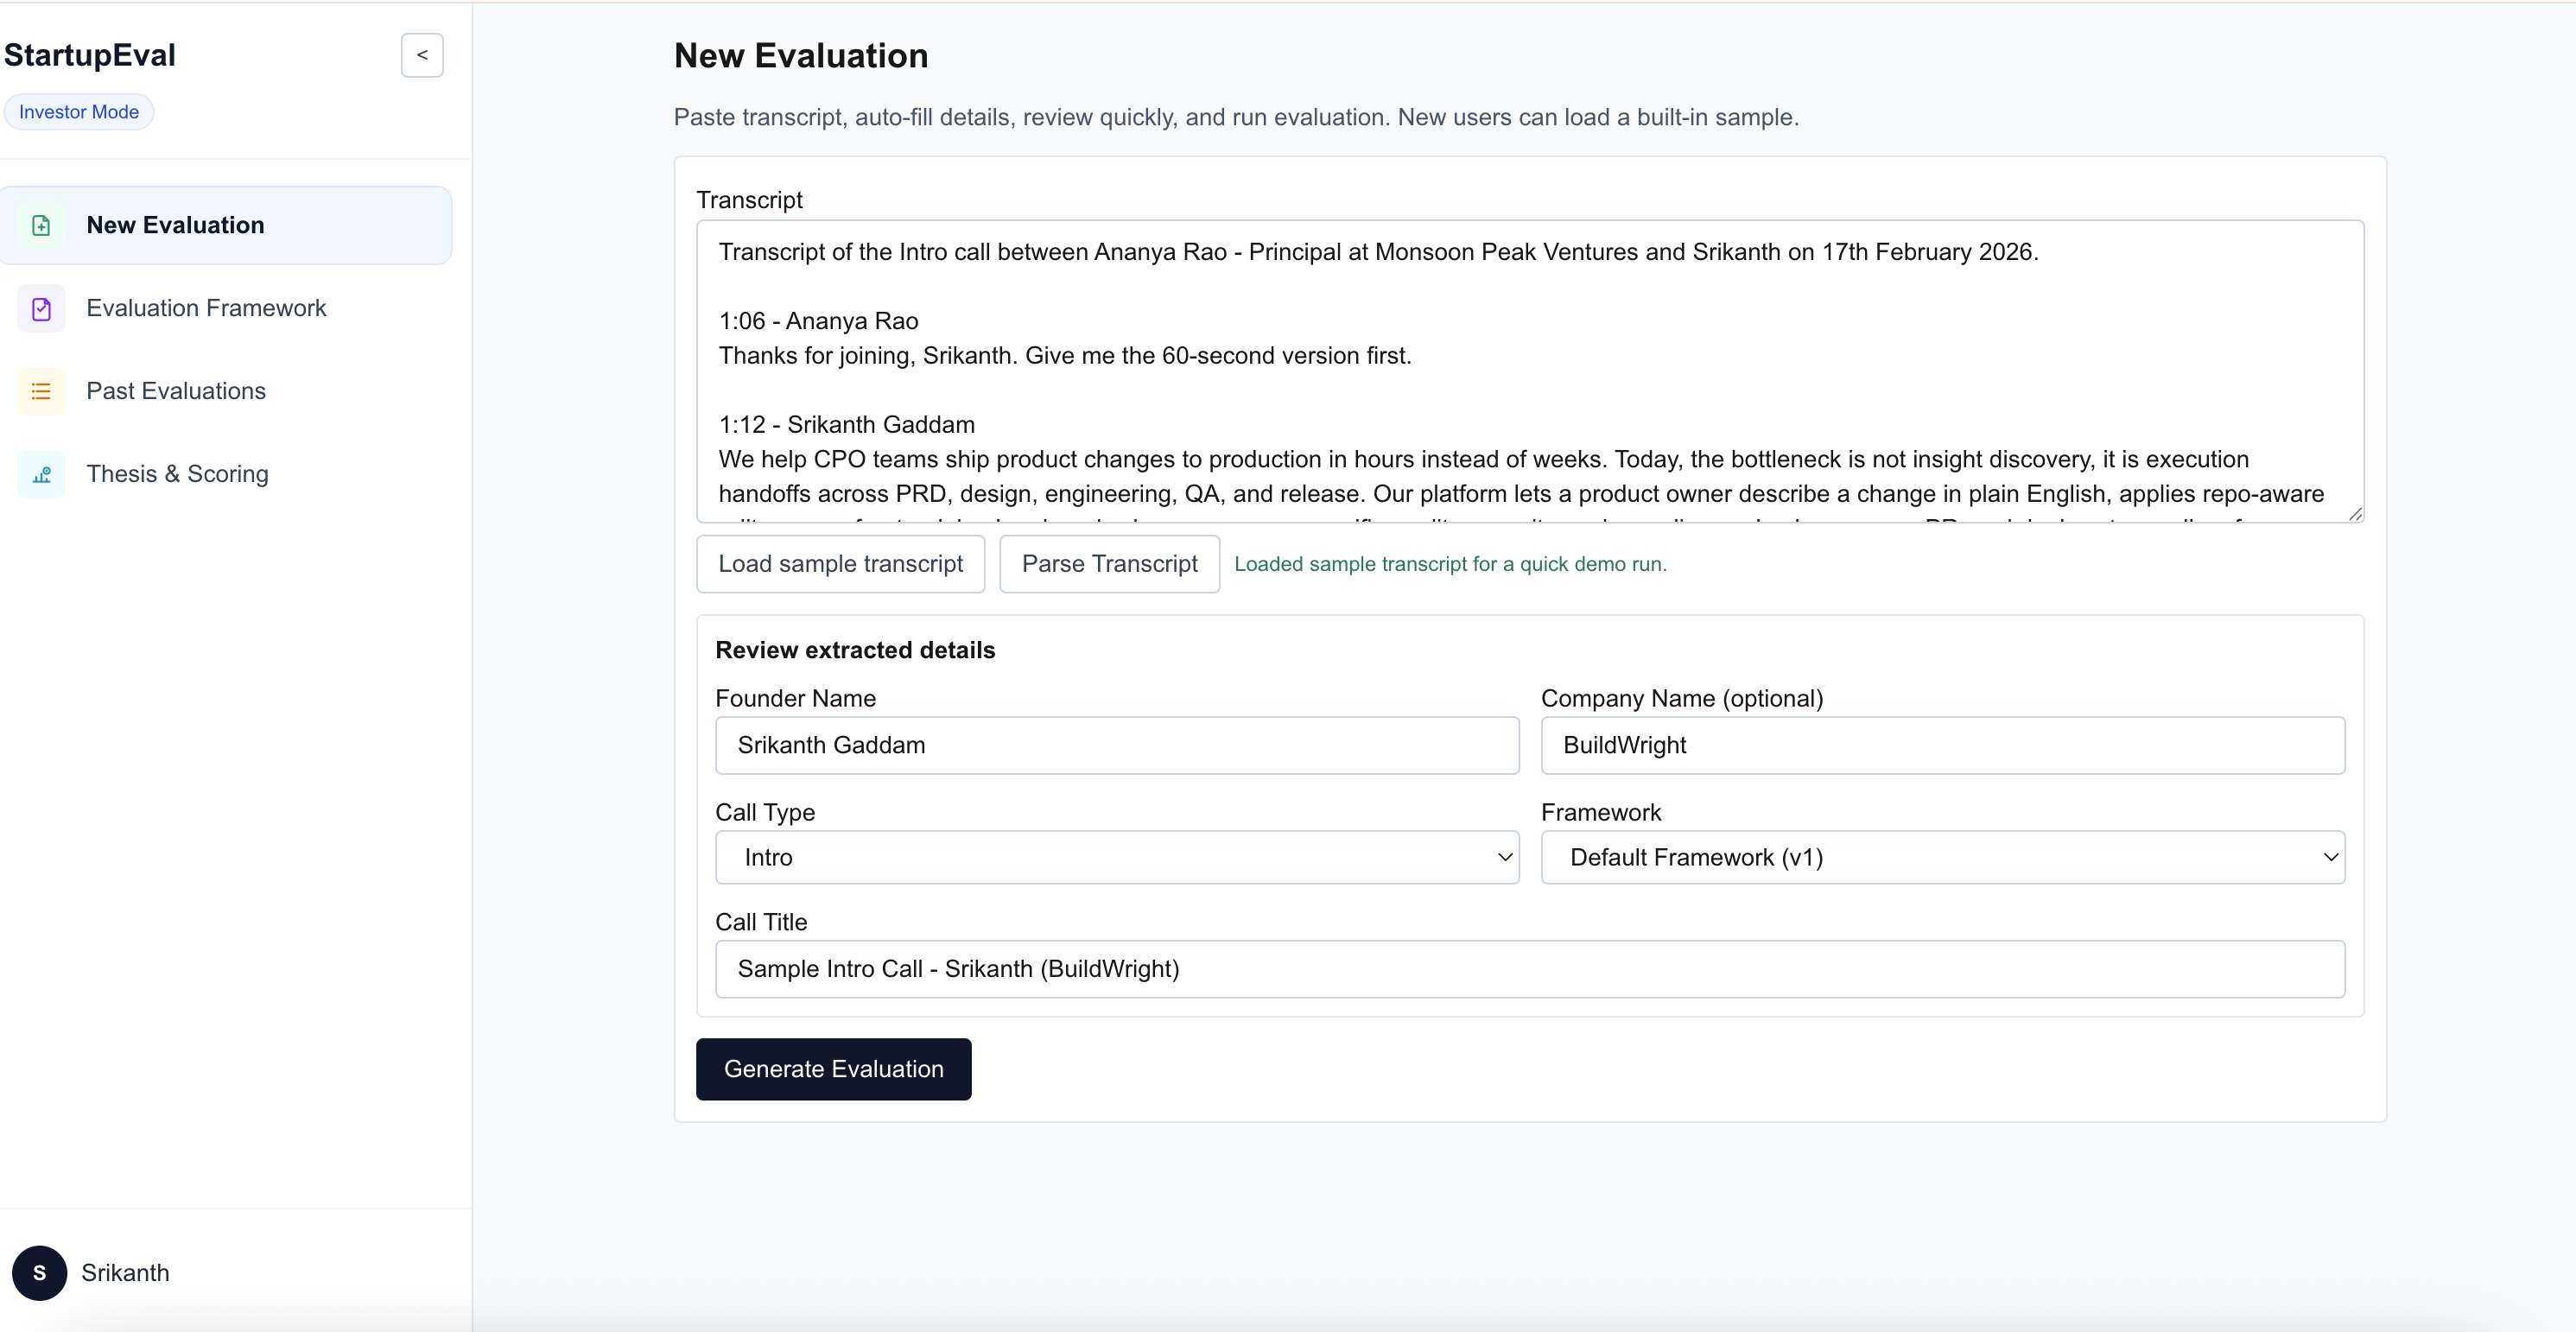Viewport: 2576px width, 1332px height.
Task: Edit the Call Title text field
Action: pos(1529,968)
